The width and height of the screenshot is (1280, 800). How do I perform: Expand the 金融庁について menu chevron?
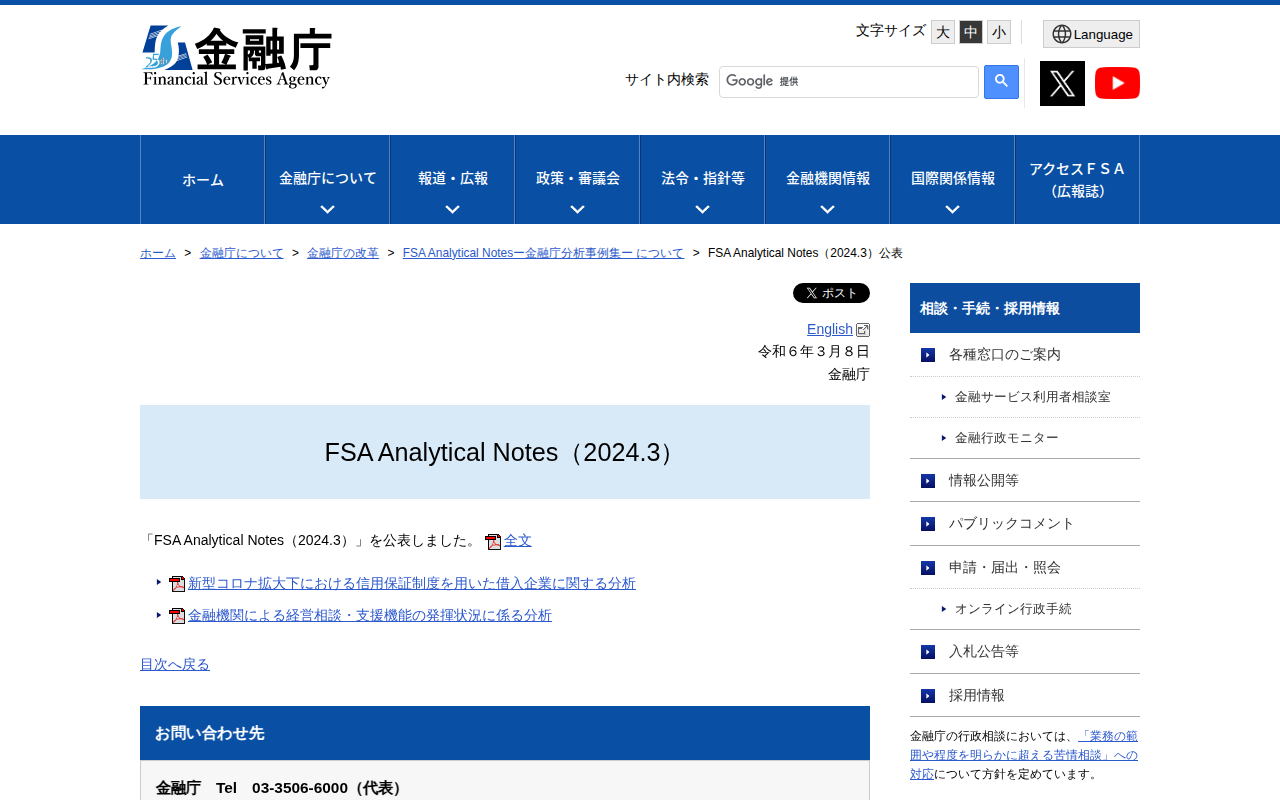(327, 210)
